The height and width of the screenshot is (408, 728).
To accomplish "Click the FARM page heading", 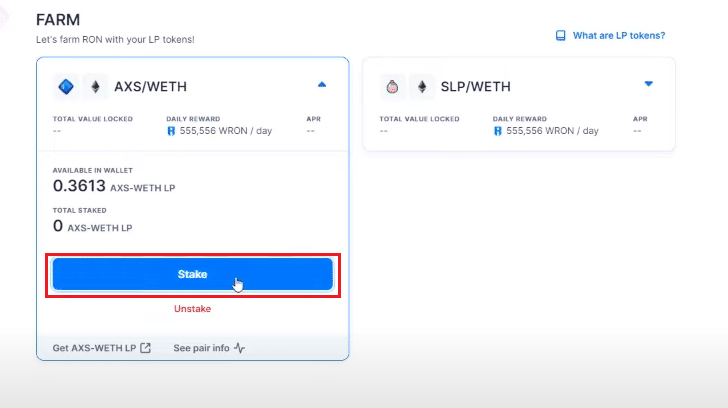I will 58,20.
